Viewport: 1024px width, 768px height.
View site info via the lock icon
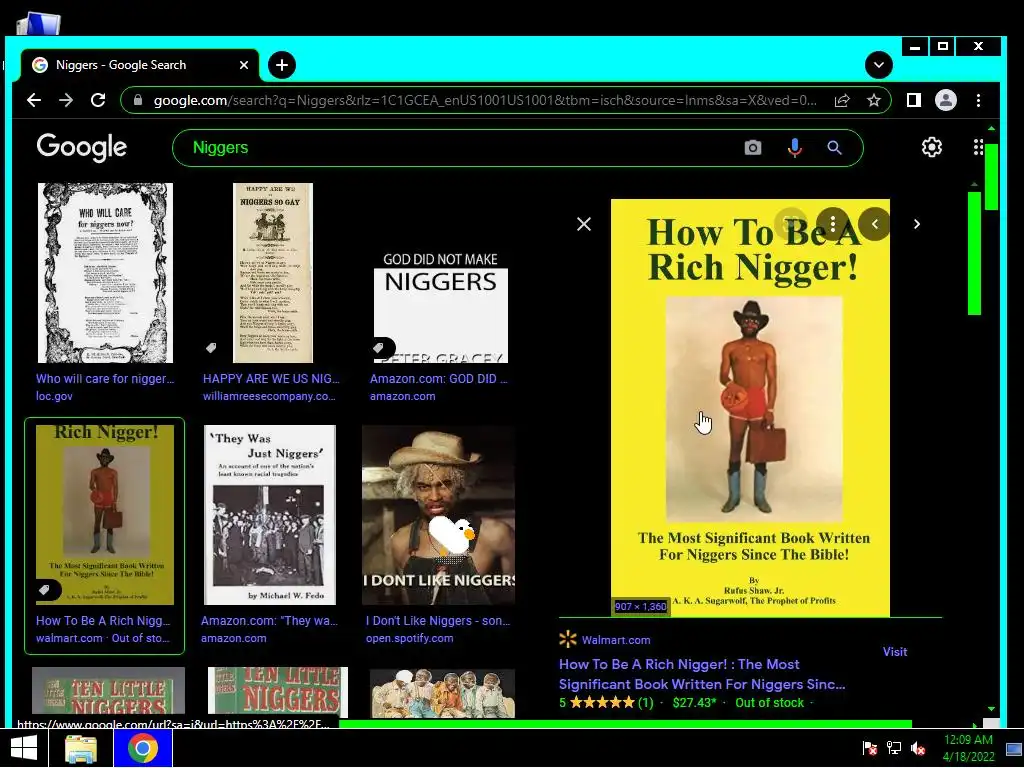pyautogui.click(x=138, y=100)
